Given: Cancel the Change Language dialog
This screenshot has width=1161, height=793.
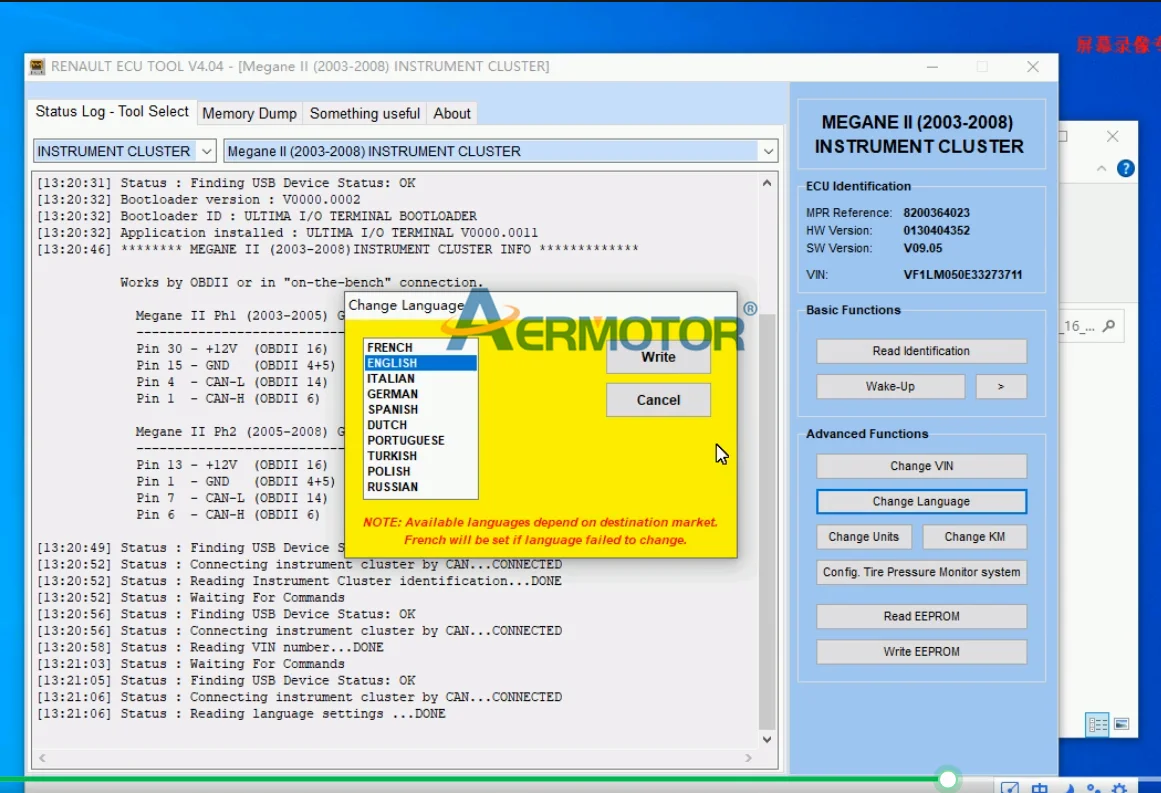Looking at the screenshot, I should pos(658,400).
